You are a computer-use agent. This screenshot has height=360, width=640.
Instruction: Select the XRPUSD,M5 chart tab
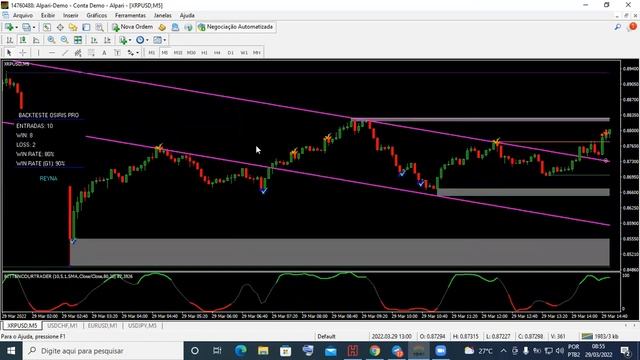22,326
